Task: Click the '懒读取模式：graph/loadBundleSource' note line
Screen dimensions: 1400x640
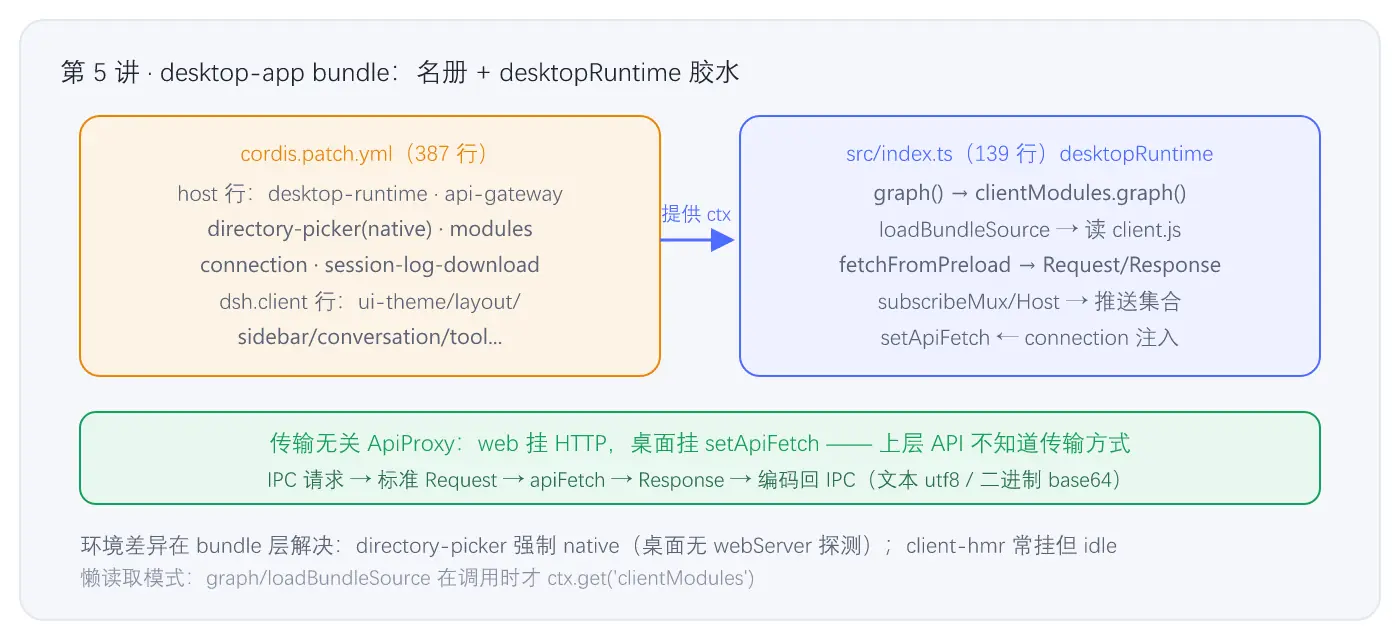Action: pos(417,578)
